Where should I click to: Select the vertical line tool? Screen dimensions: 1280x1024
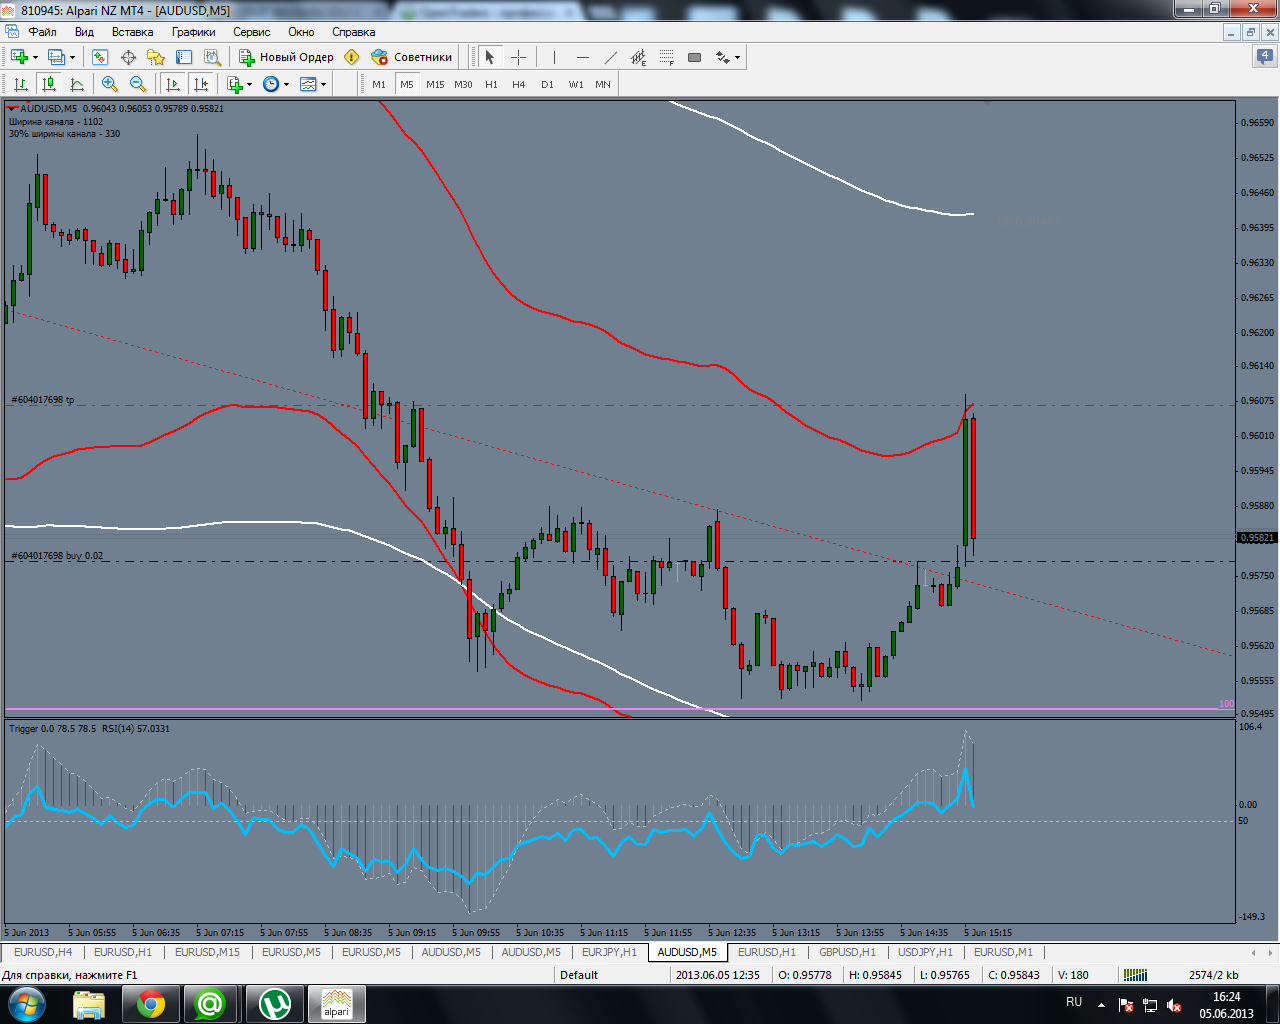click(553, 57)
